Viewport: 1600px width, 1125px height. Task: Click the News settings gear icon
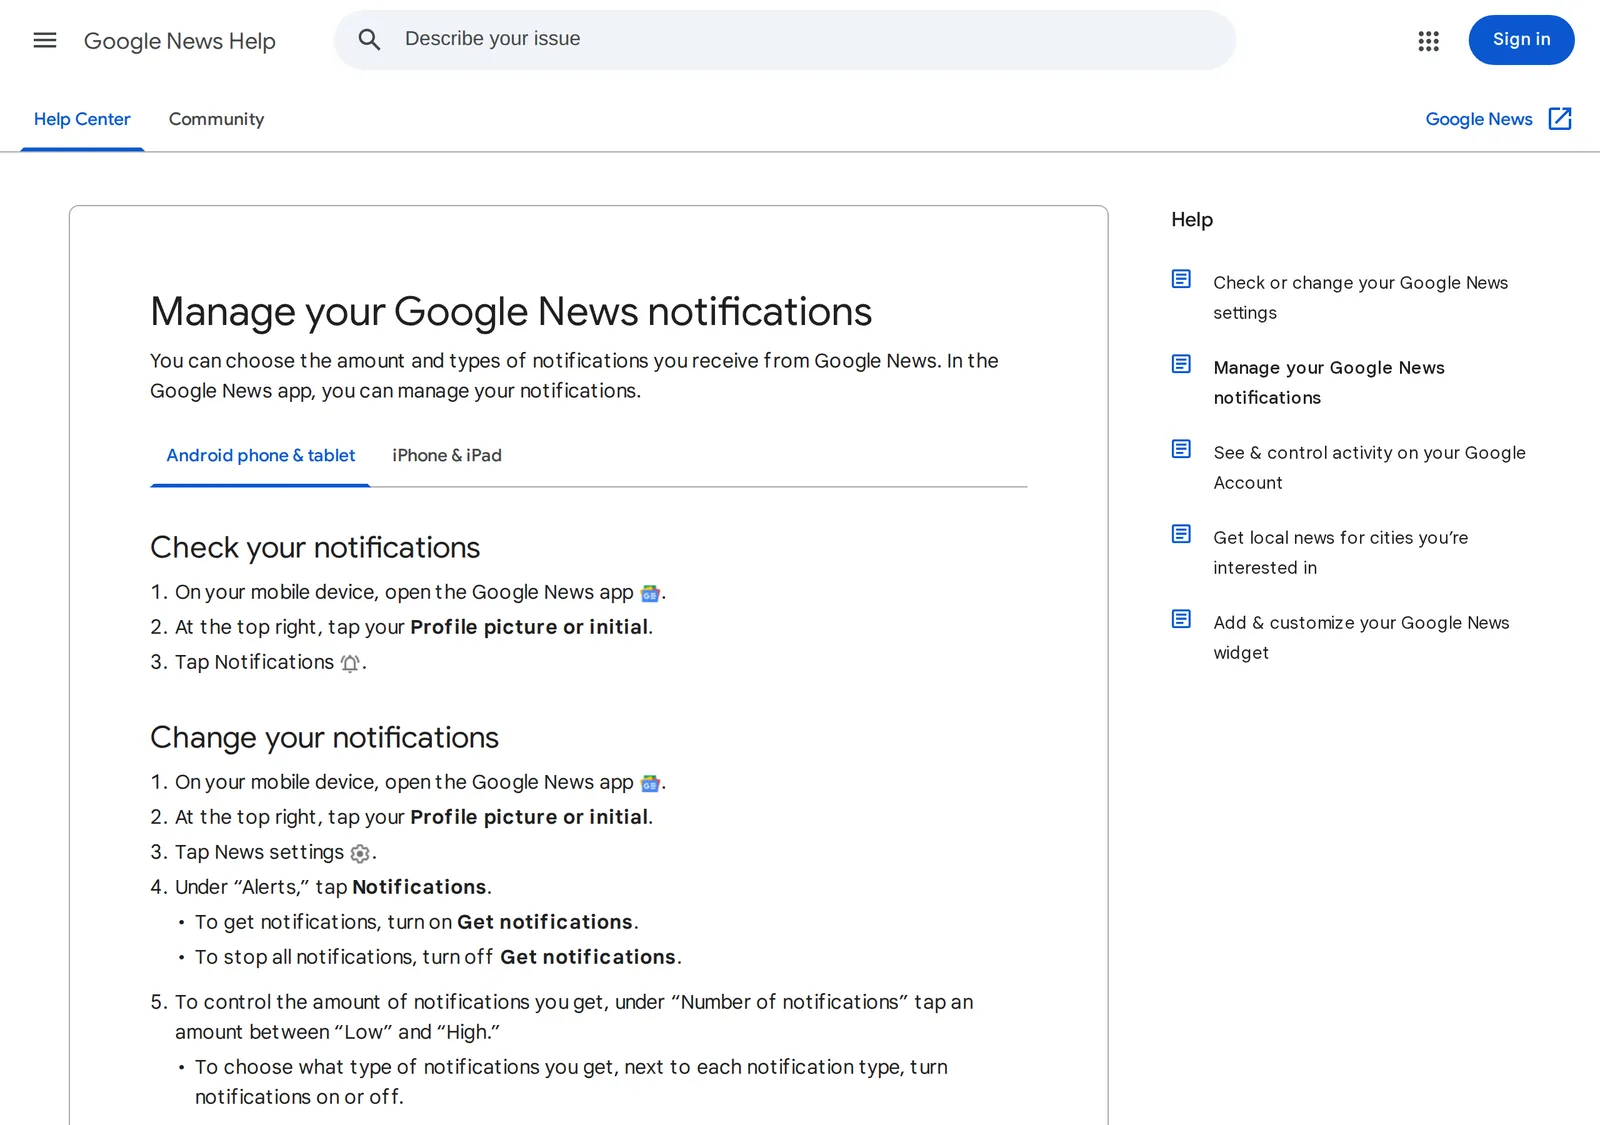360,854
